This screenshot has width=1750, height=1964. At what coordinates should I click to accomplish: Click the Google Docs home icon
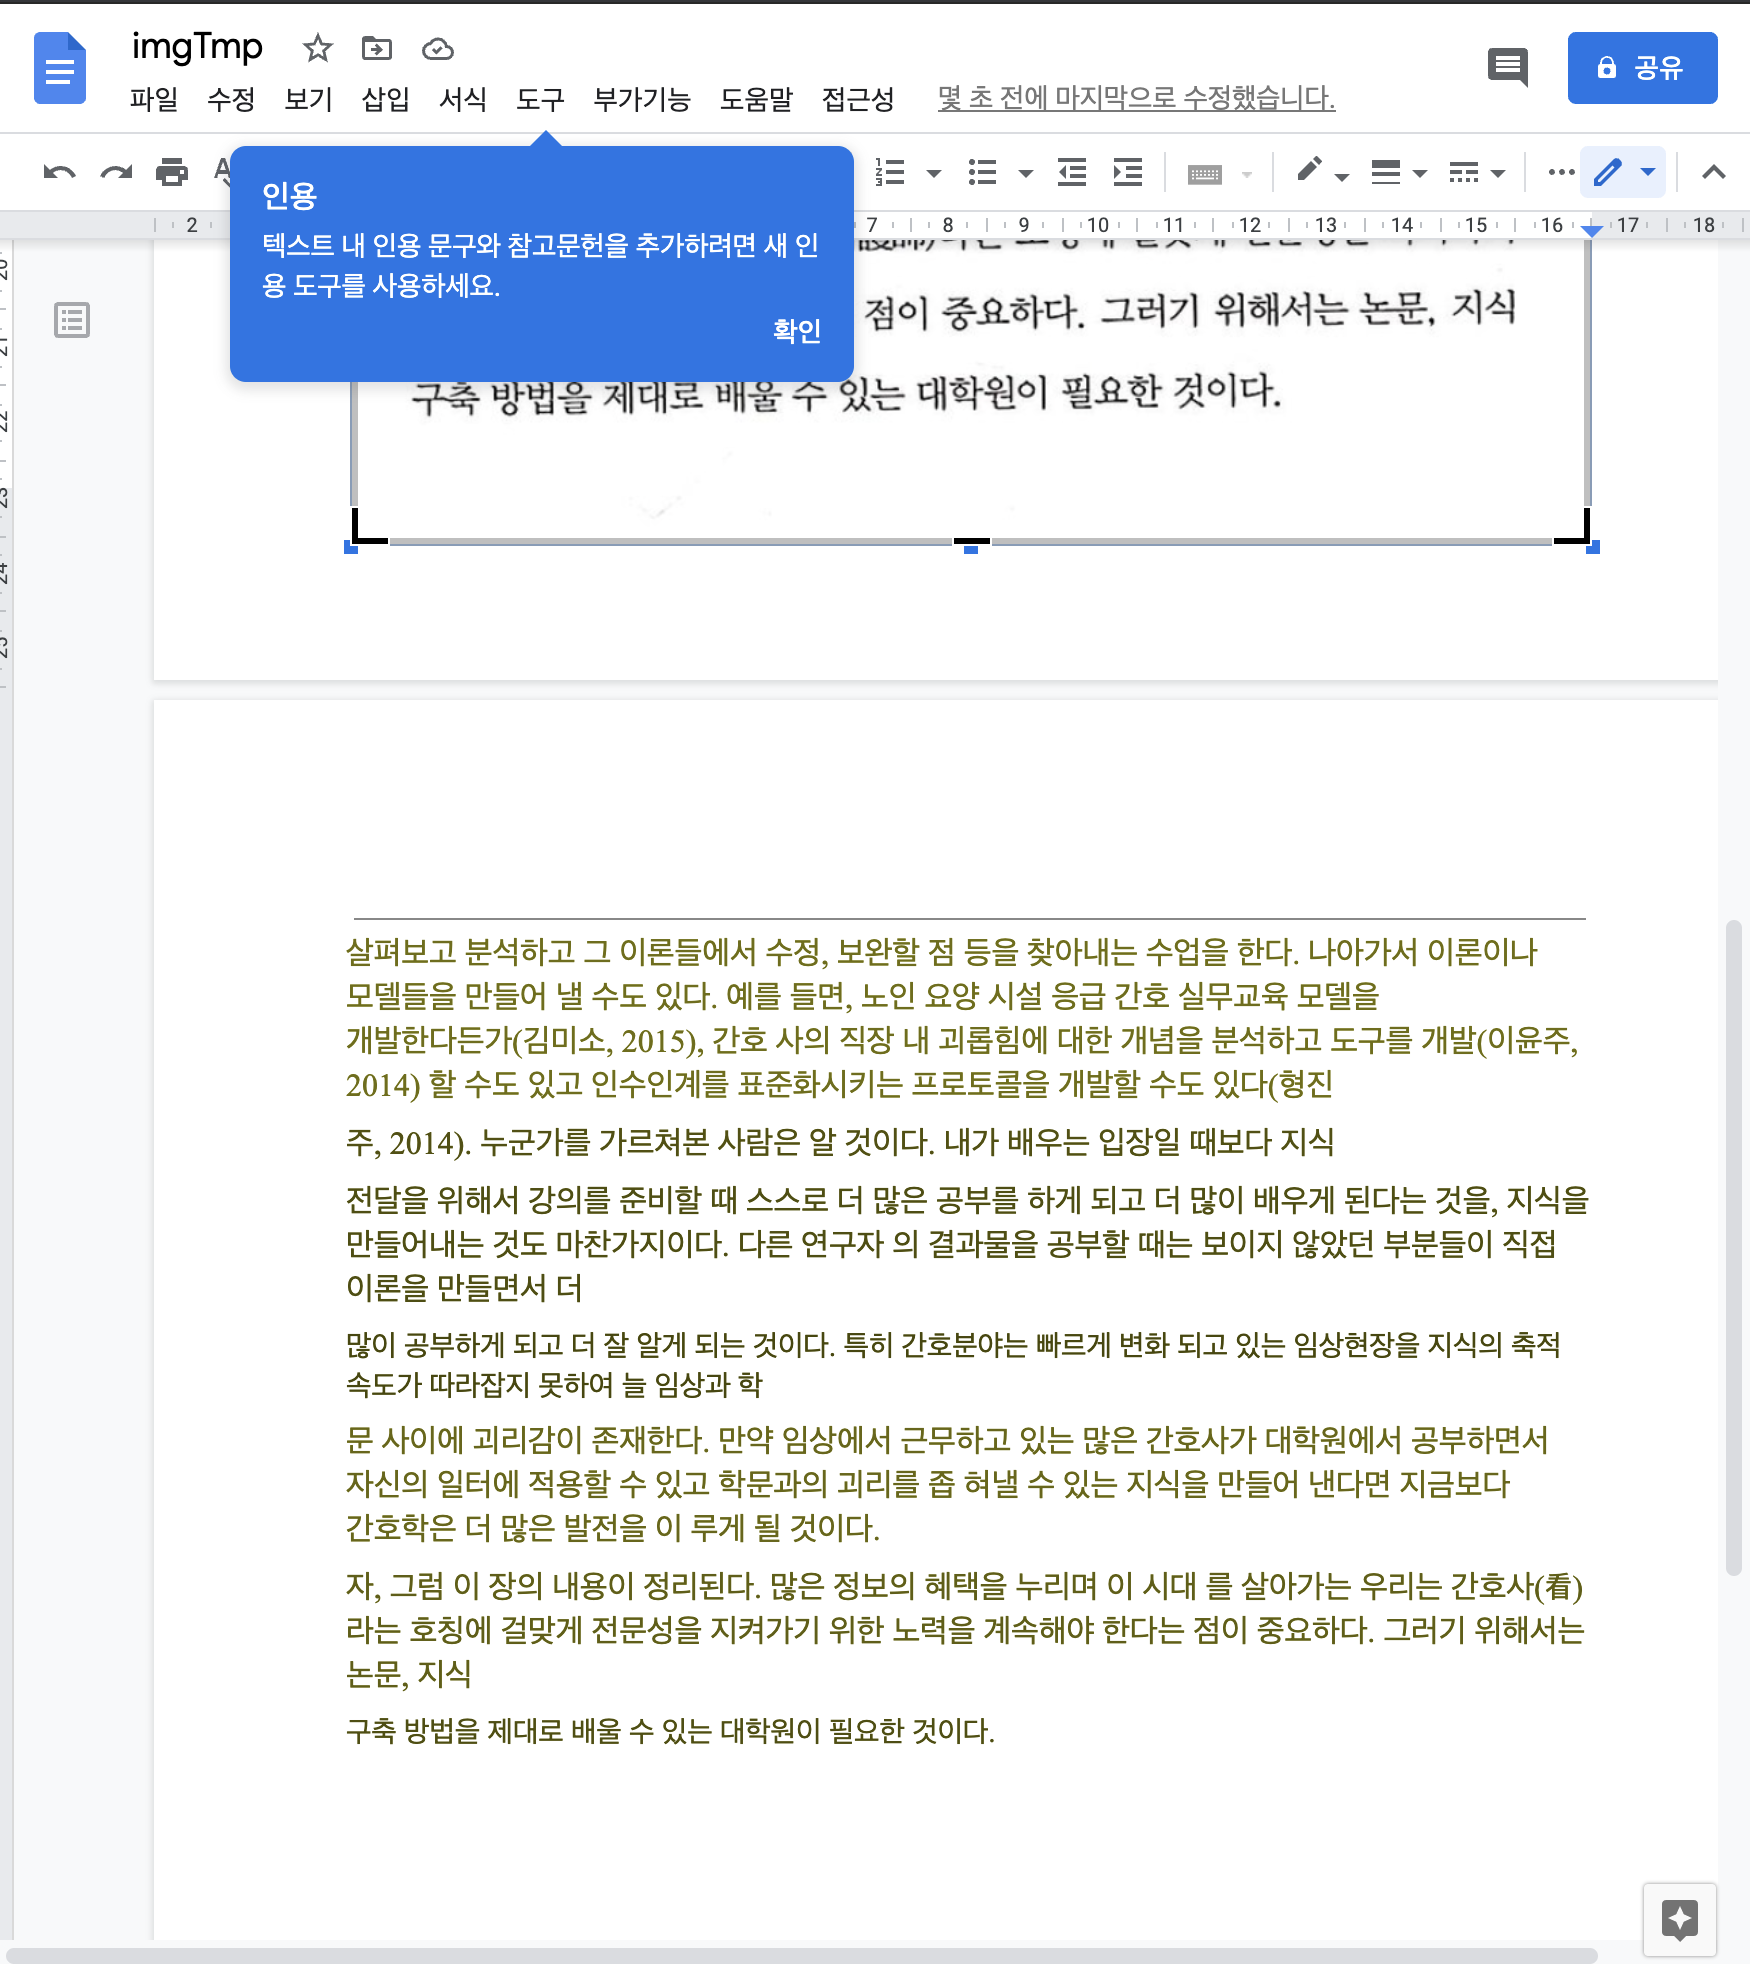60,68
